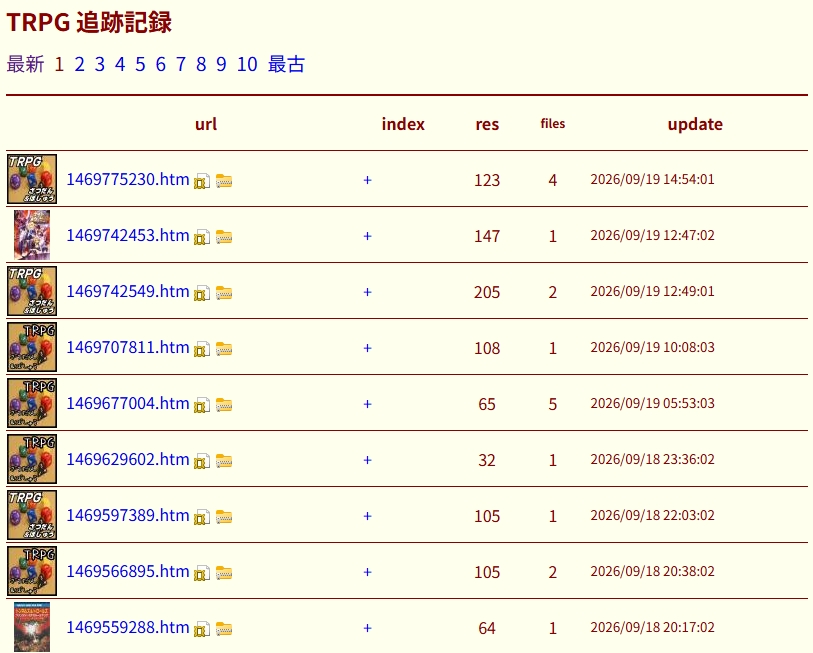This screenshot has width=813, height=653.
Task: Click the TRPG dice thumbnail for 1469677004.htm
Action: [x=32, y=403]
